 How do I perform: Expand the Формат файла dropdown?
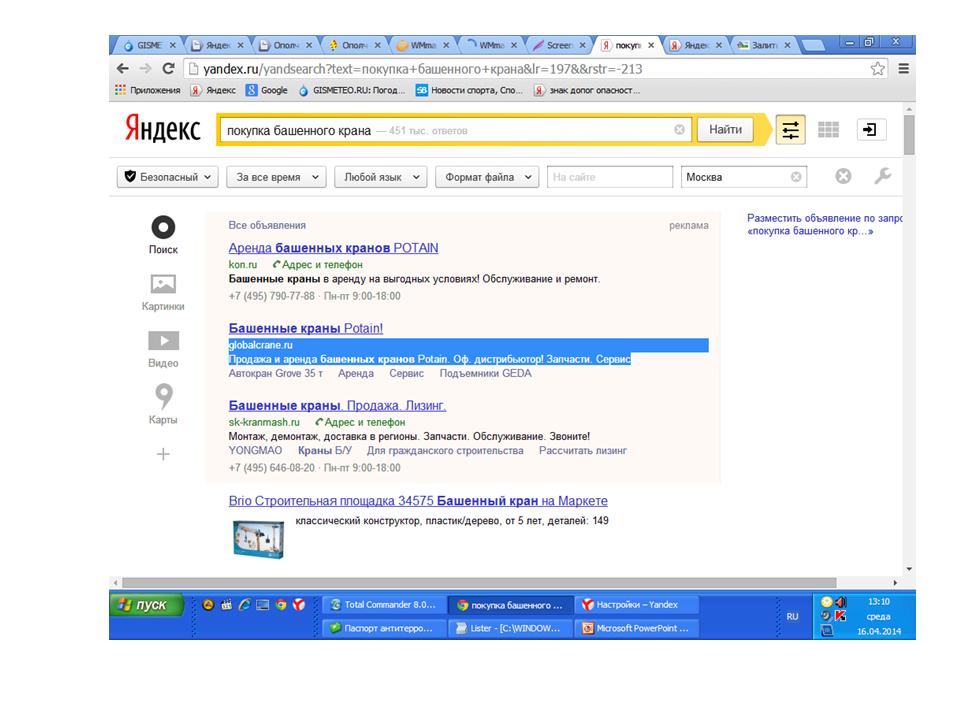coord(487,177)
